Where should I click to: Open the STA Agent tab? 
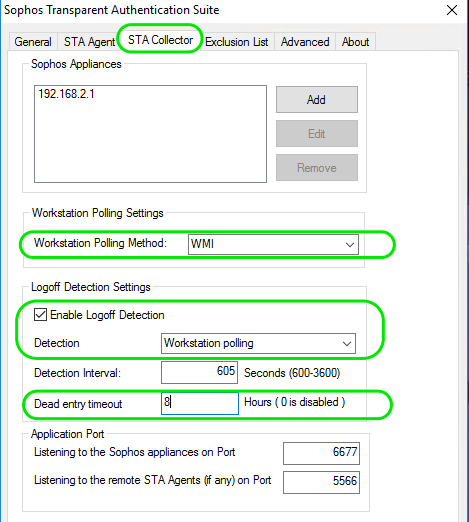89,42
